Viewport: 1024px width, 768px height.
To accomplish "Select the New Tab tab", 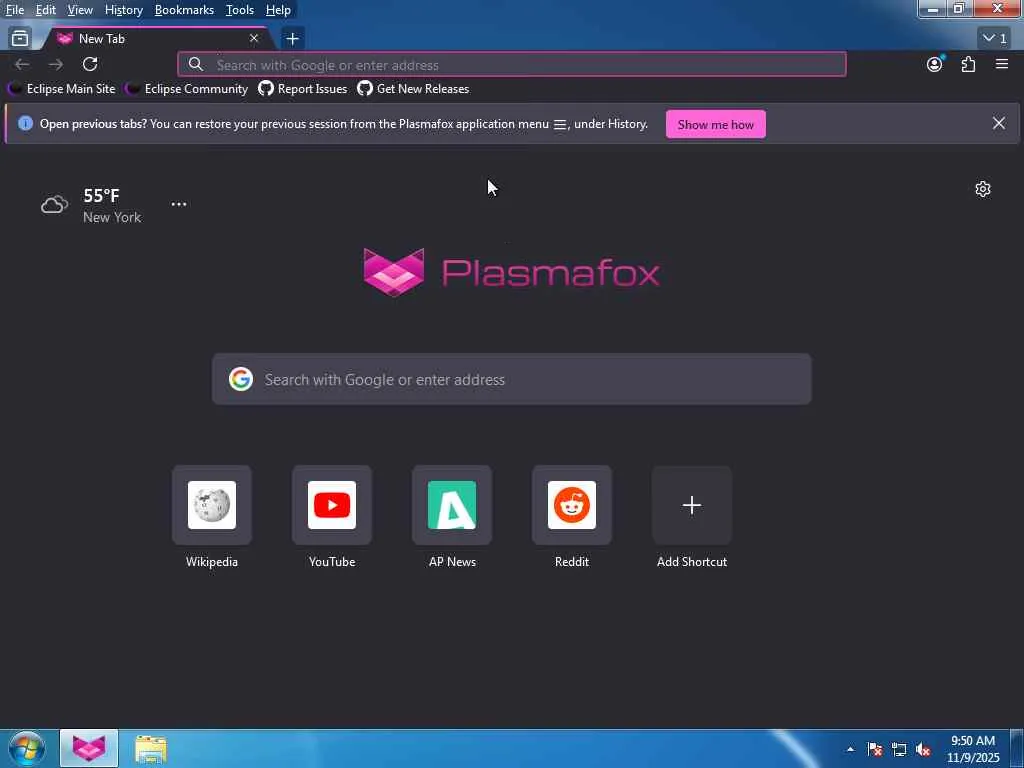I will (x=157, y=39).
